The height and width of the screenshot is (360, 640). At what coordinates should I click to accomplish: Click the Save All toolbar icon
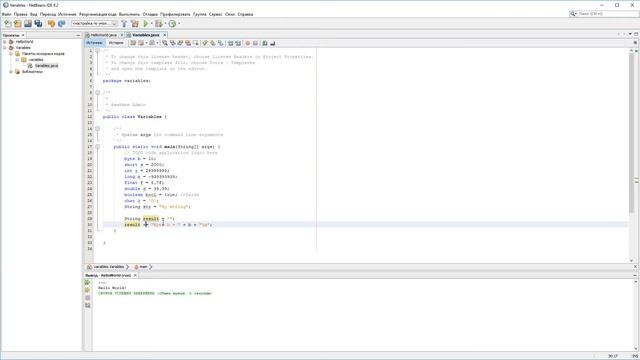(38, 24)
